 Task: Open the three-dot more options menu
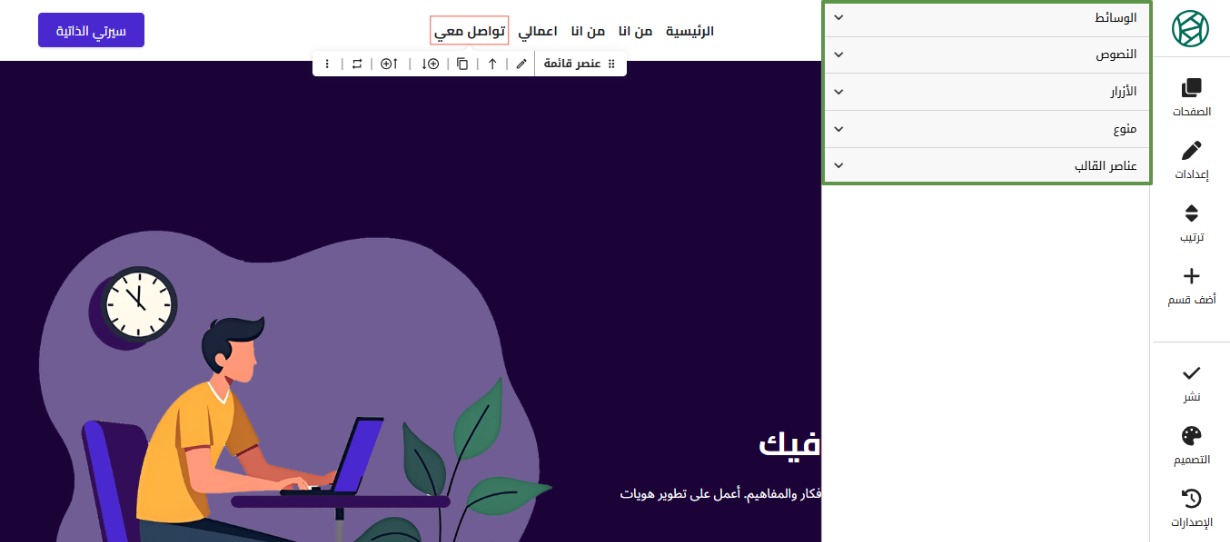tap(327, 64)
